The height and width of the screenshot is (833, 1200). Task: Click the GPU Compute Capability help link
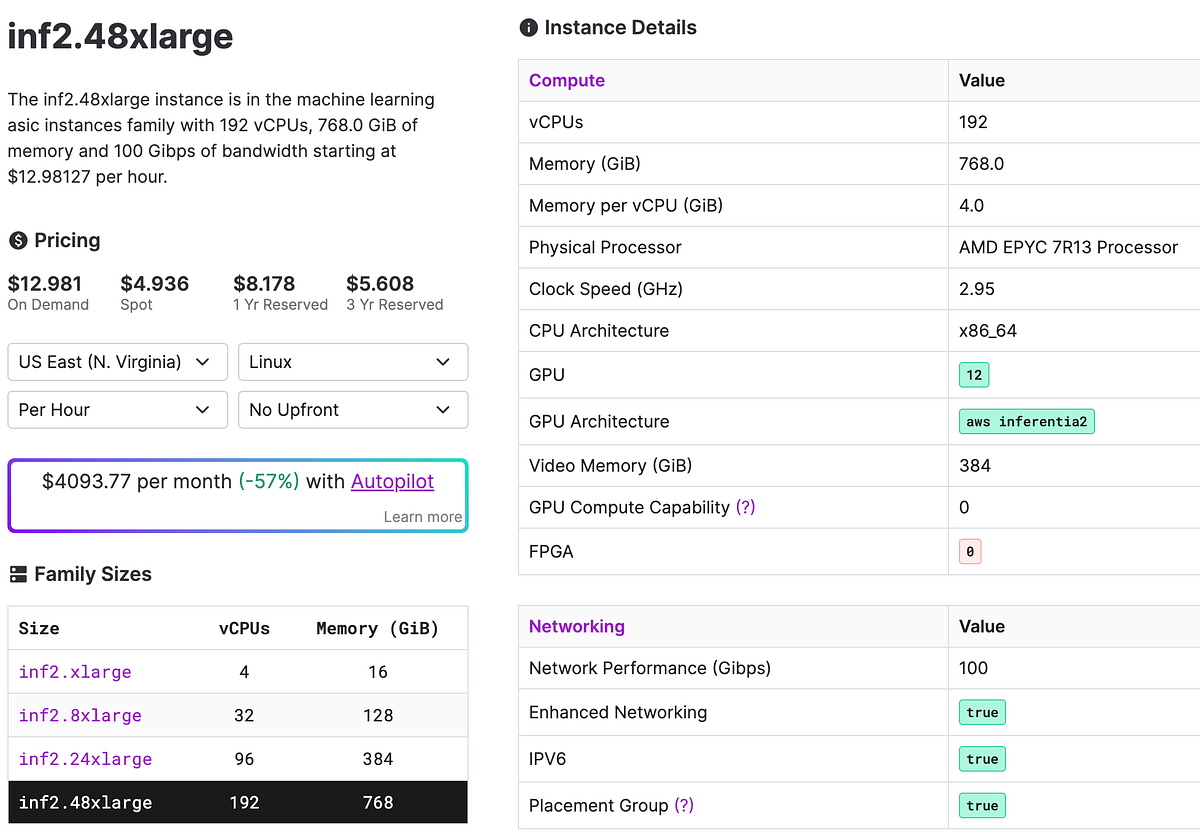pos(745,507)
